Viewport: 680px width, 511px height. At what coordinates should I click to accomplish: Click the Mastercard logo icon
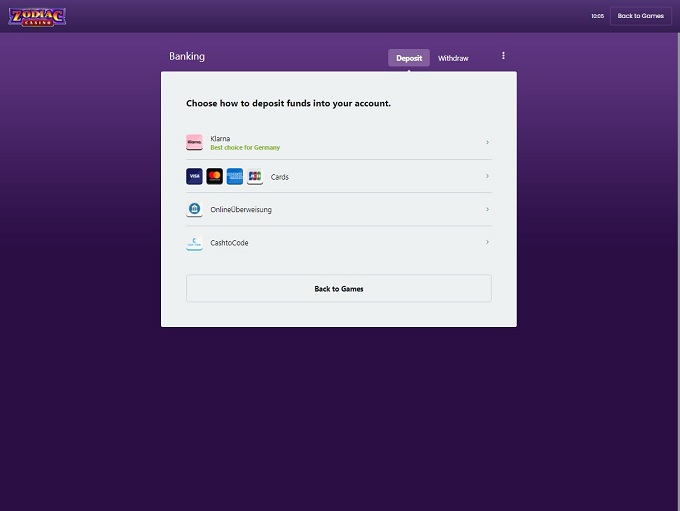point(214,177)
